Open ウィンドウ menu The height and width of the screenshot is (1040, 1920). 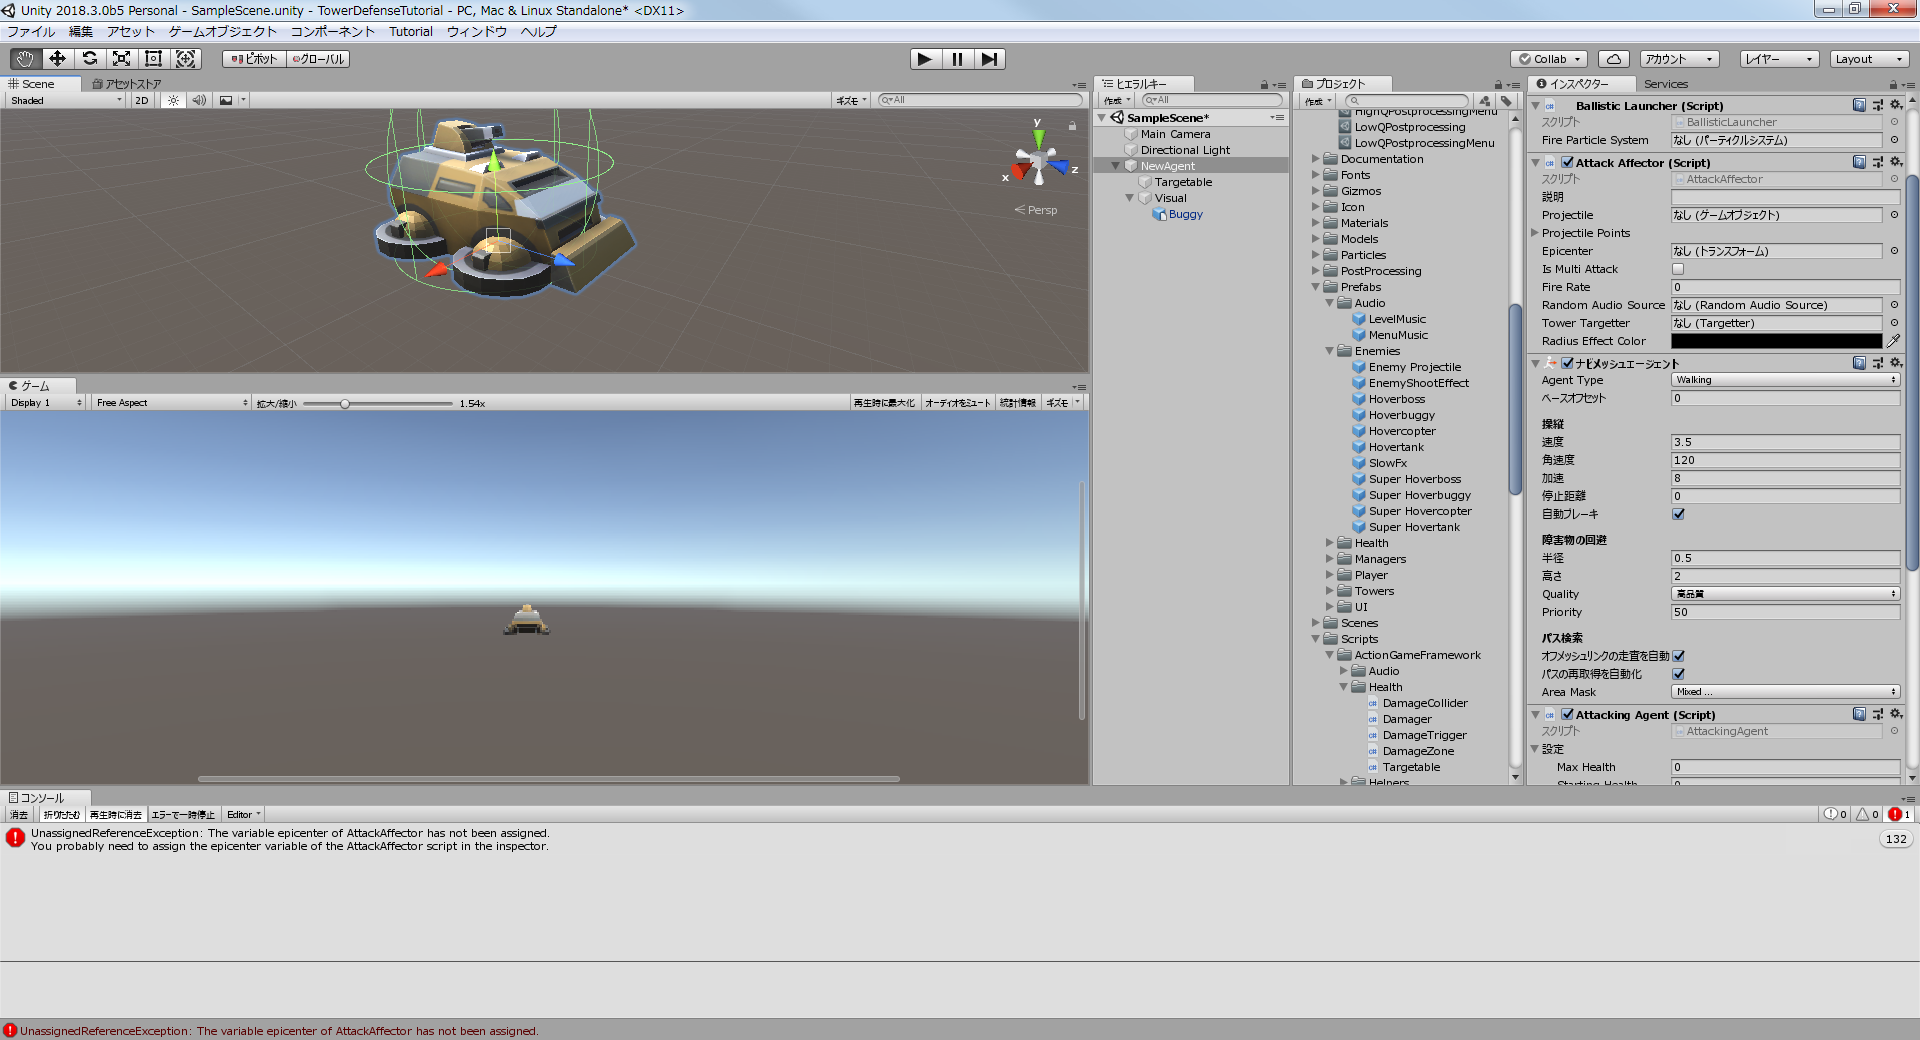(476, 32)
